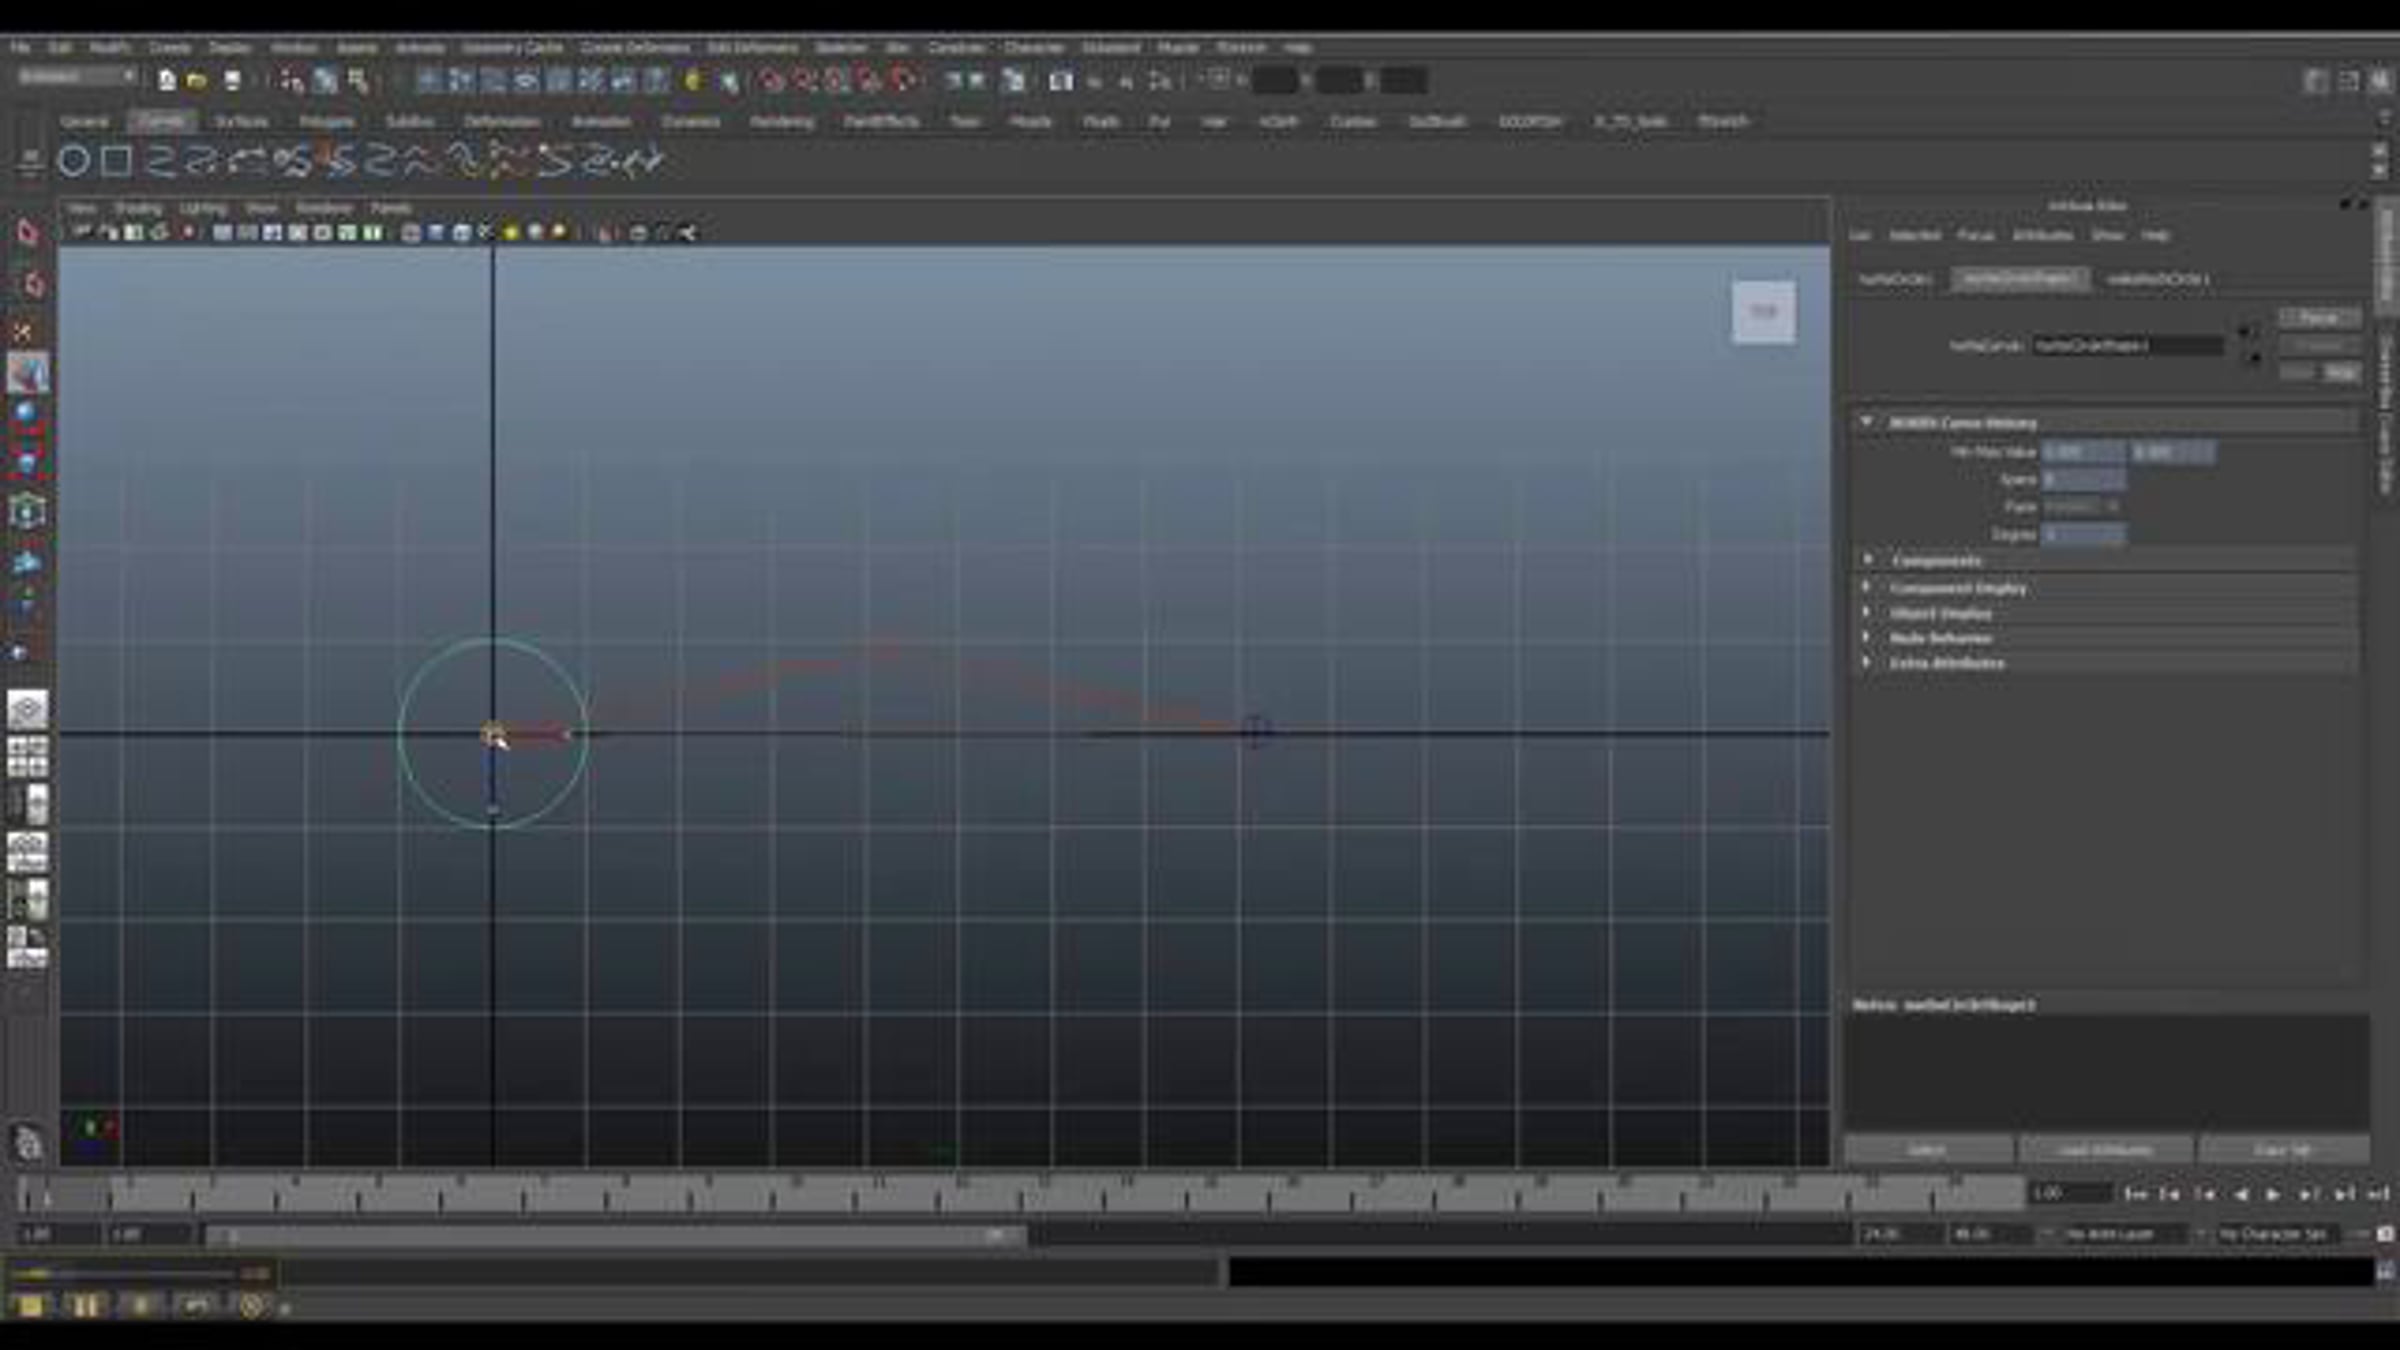Click the single perspective layout icon
This screenshot has width=2400, height=1350.
(x=27, y=709)
